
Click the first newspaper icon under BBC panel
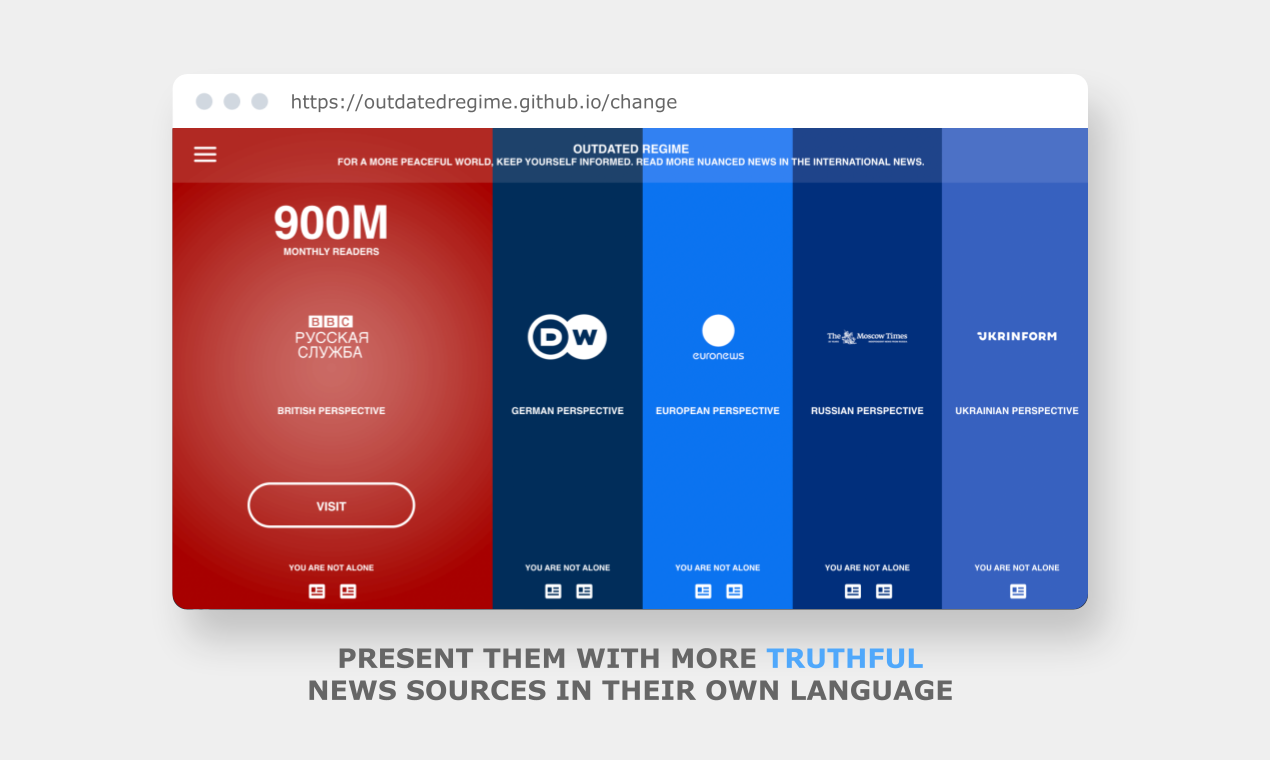[x=316, y=591]
